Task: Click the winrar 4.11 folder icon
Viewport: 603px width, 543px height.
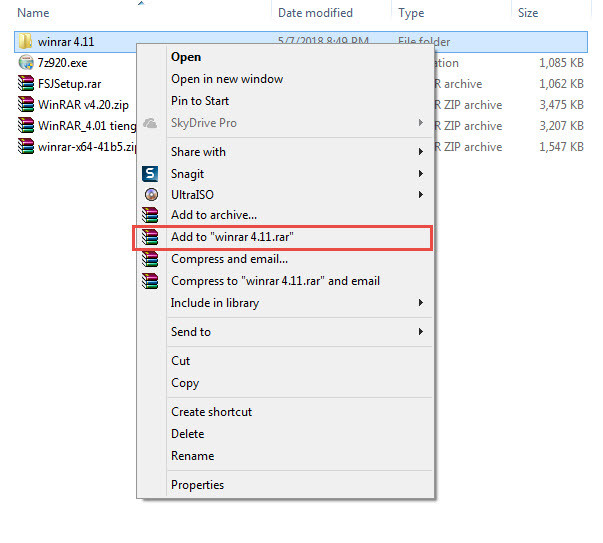Action: pos(25,42)
